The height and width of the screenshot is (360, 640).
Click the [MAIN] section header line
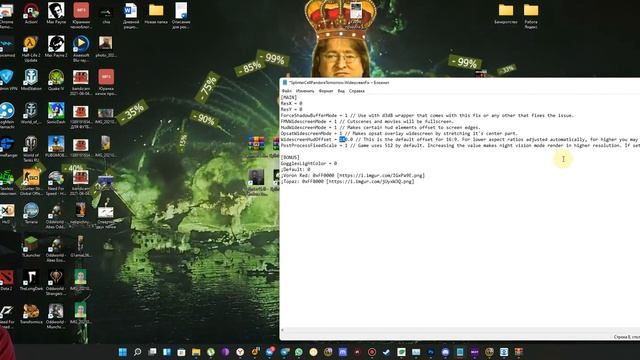(289, 98)
